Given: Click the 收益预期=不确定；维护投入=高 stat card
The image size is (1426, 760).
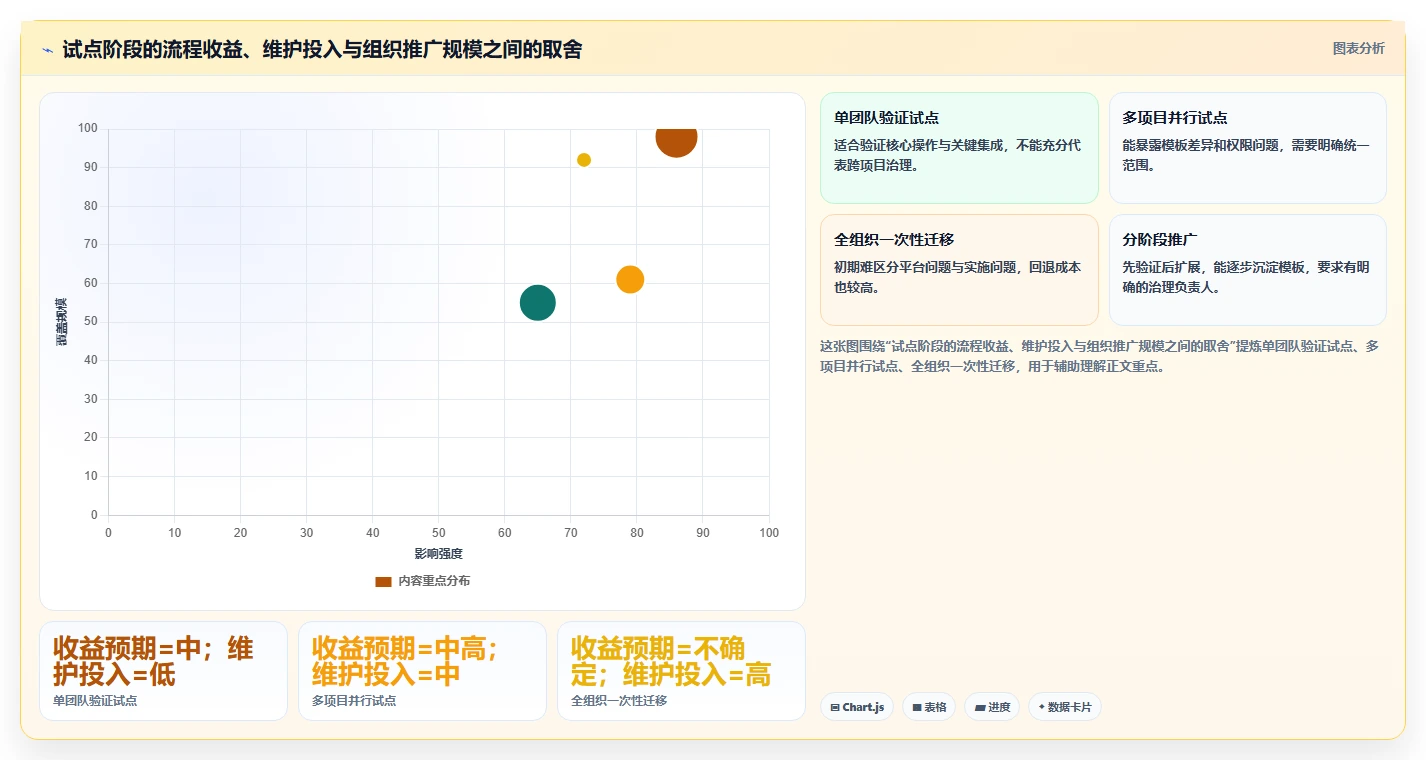Looking at the screenshot, I should pyautogui.click(x=681, y=671).
